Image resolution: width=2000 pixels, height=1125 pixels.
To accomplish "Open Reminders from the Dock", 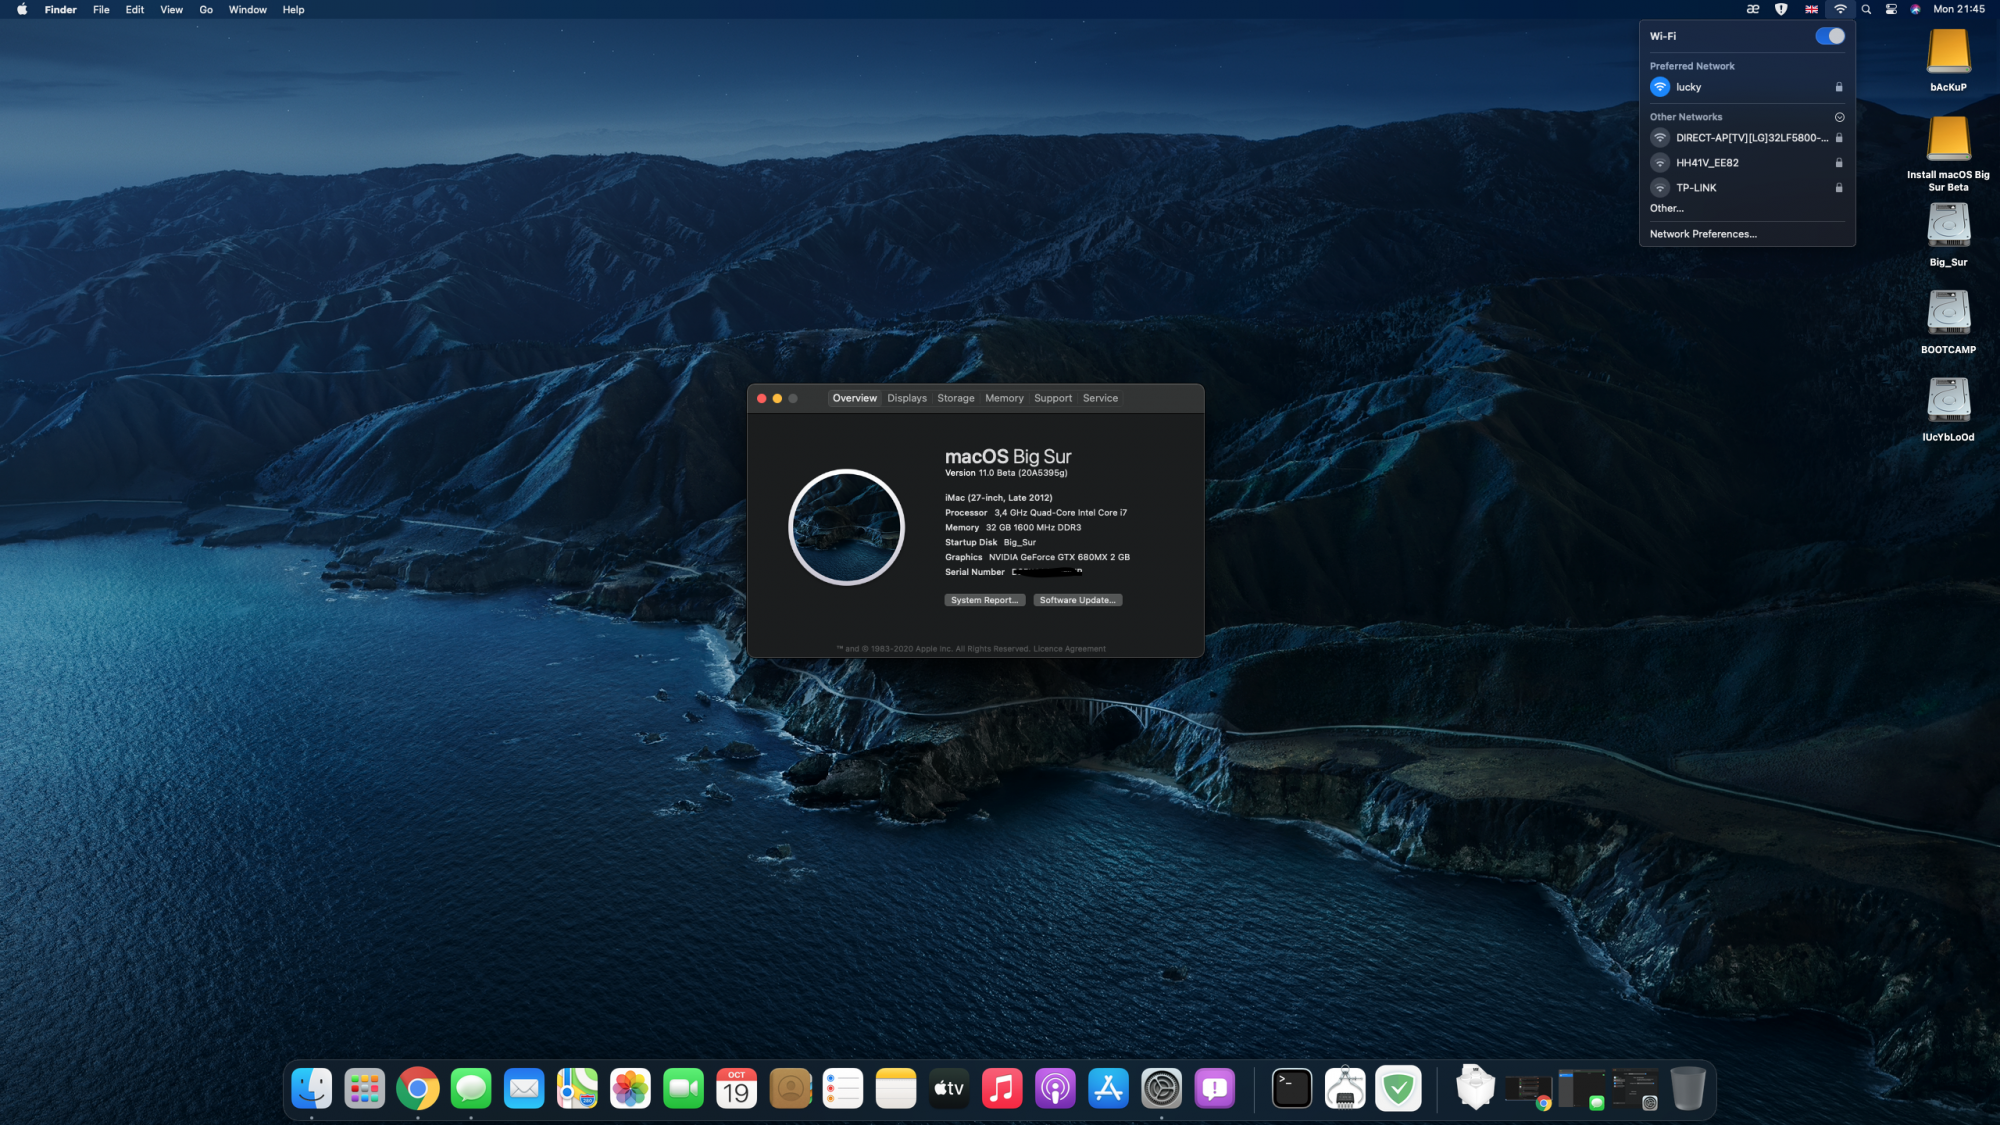I will [843, 1089].
